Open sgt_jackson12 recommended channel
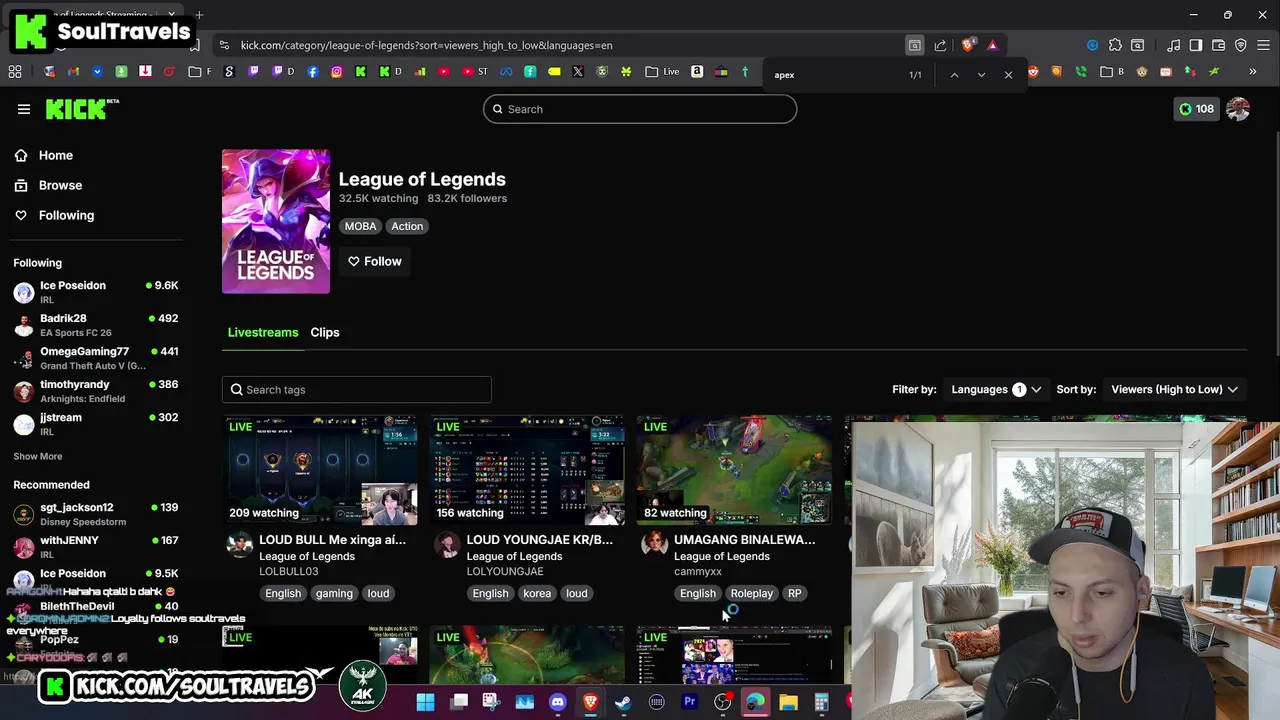 tap(96, 514)
